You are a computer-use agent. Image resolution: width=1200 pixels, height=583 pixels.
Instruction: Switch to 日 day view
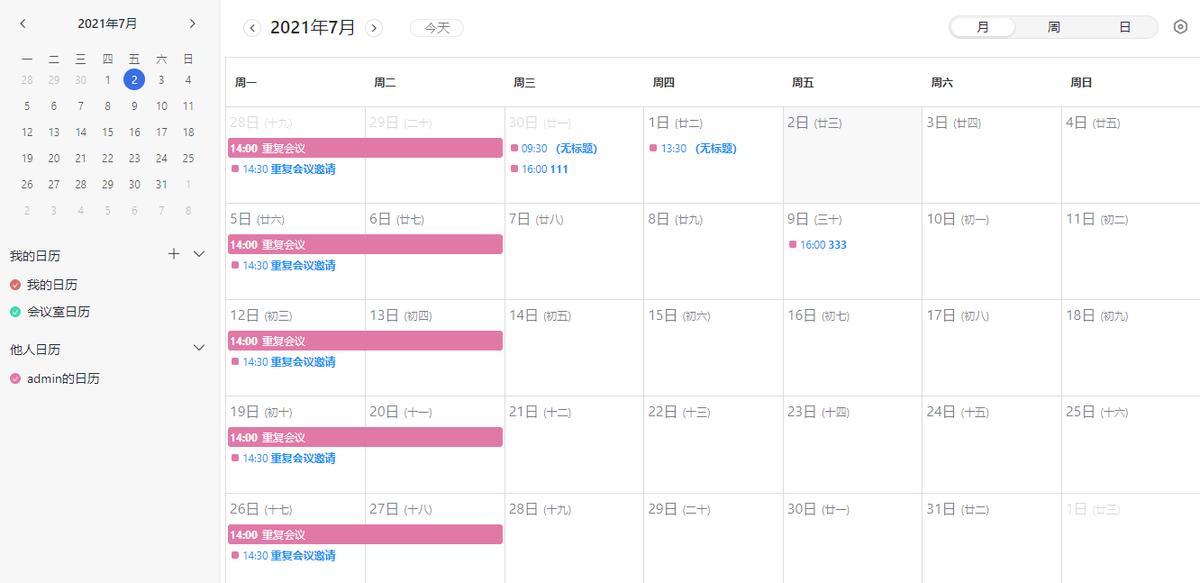1125,27
